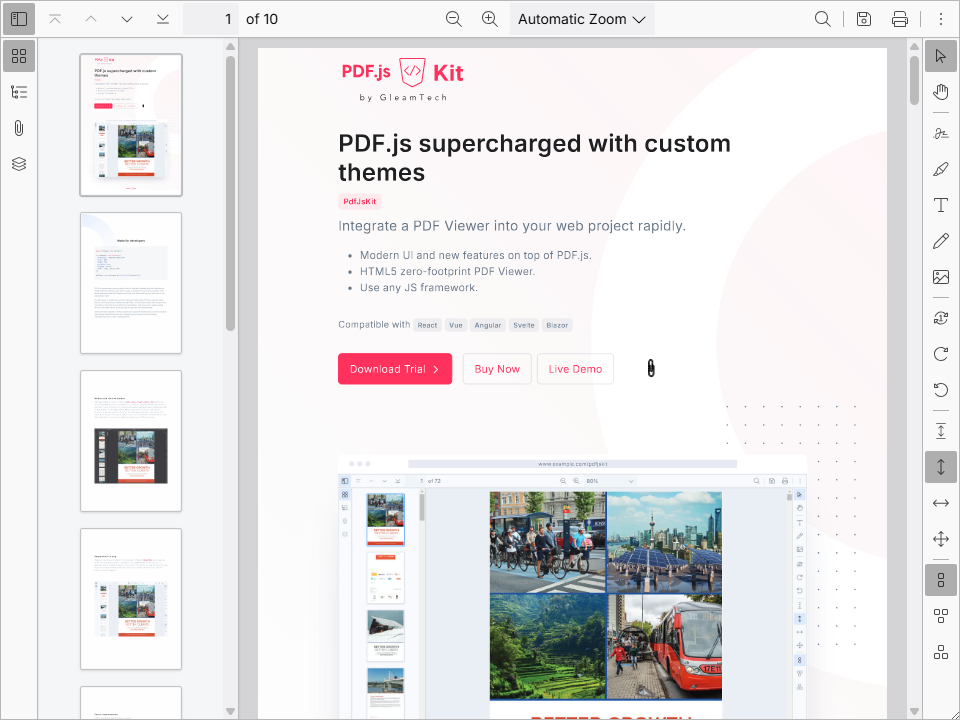
Task: Open the Automatic Zoom dropdown
Action: 582,19
